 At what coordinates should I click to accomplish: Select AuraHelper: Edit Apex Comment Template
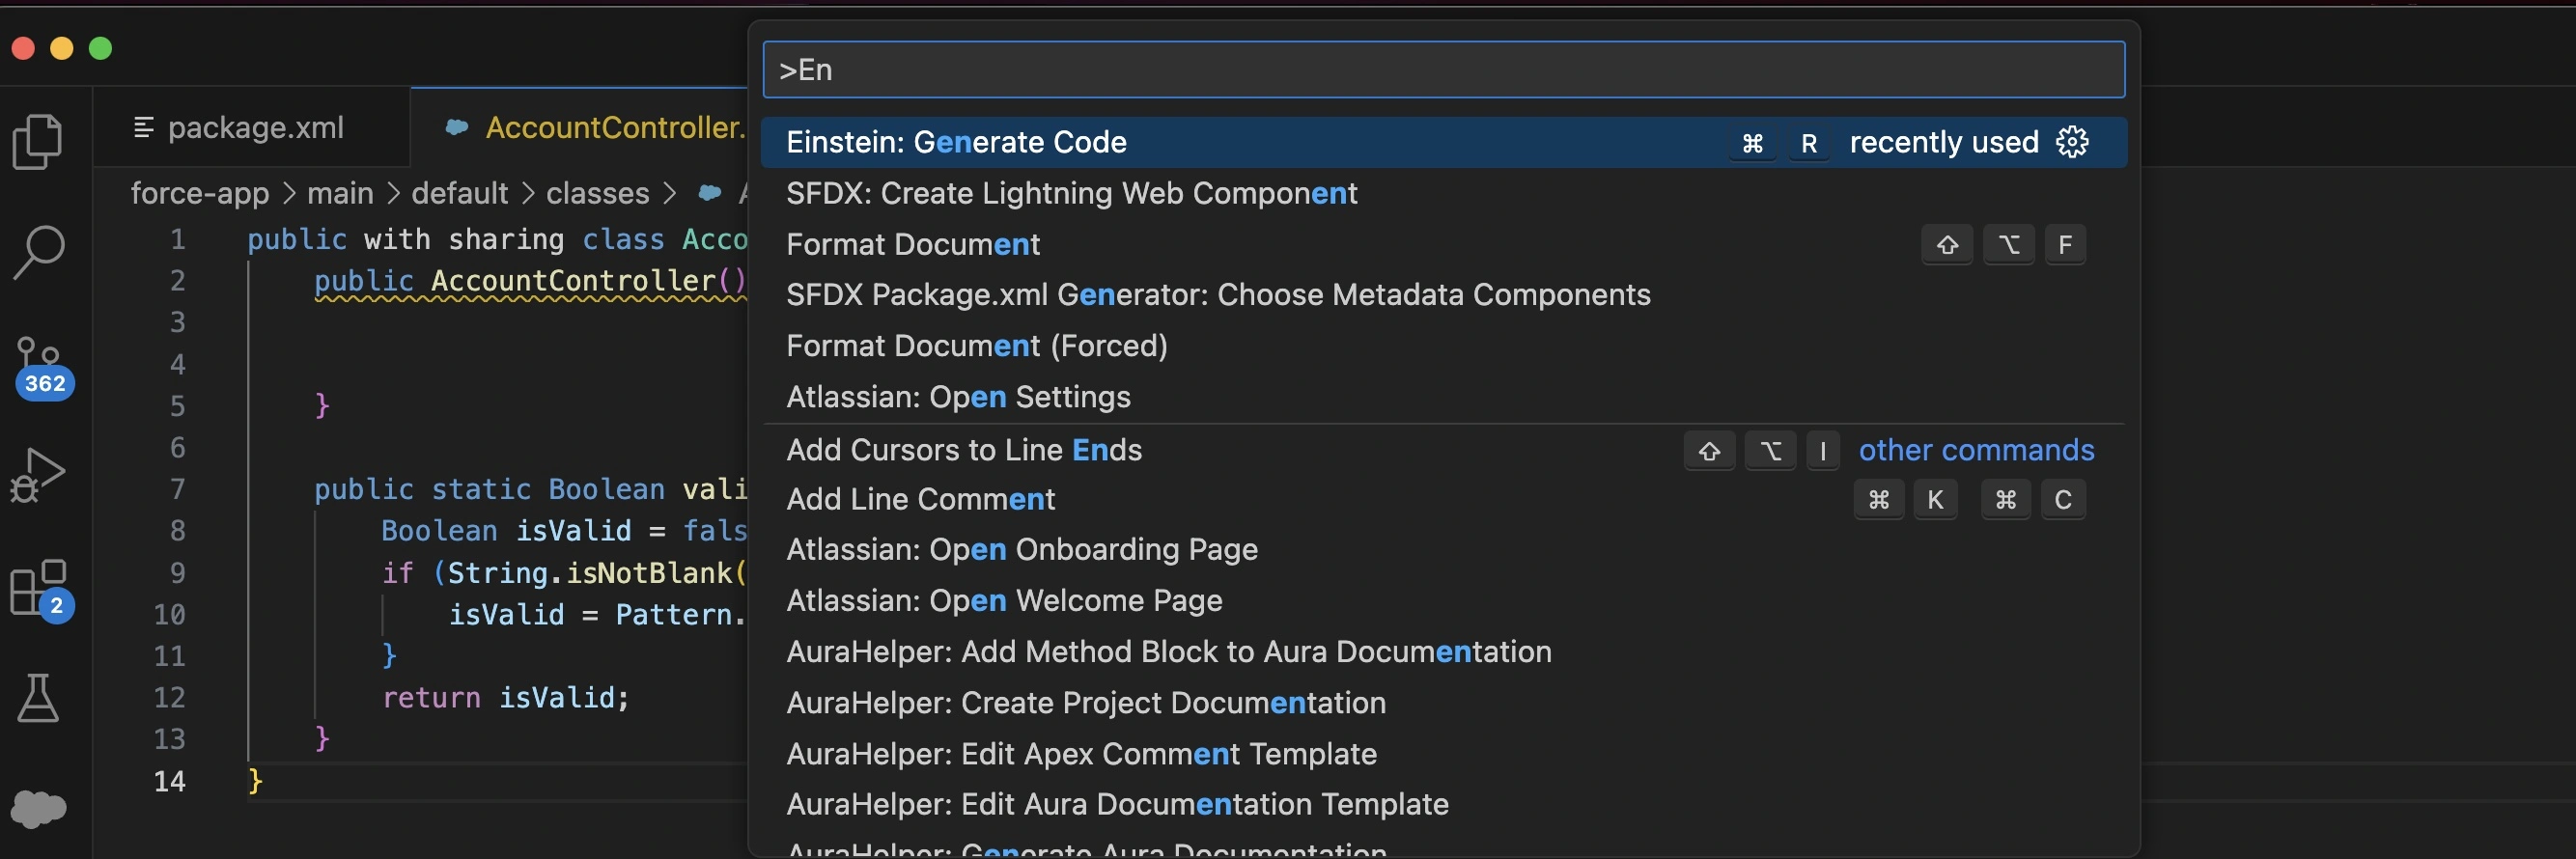(1443, 754)
